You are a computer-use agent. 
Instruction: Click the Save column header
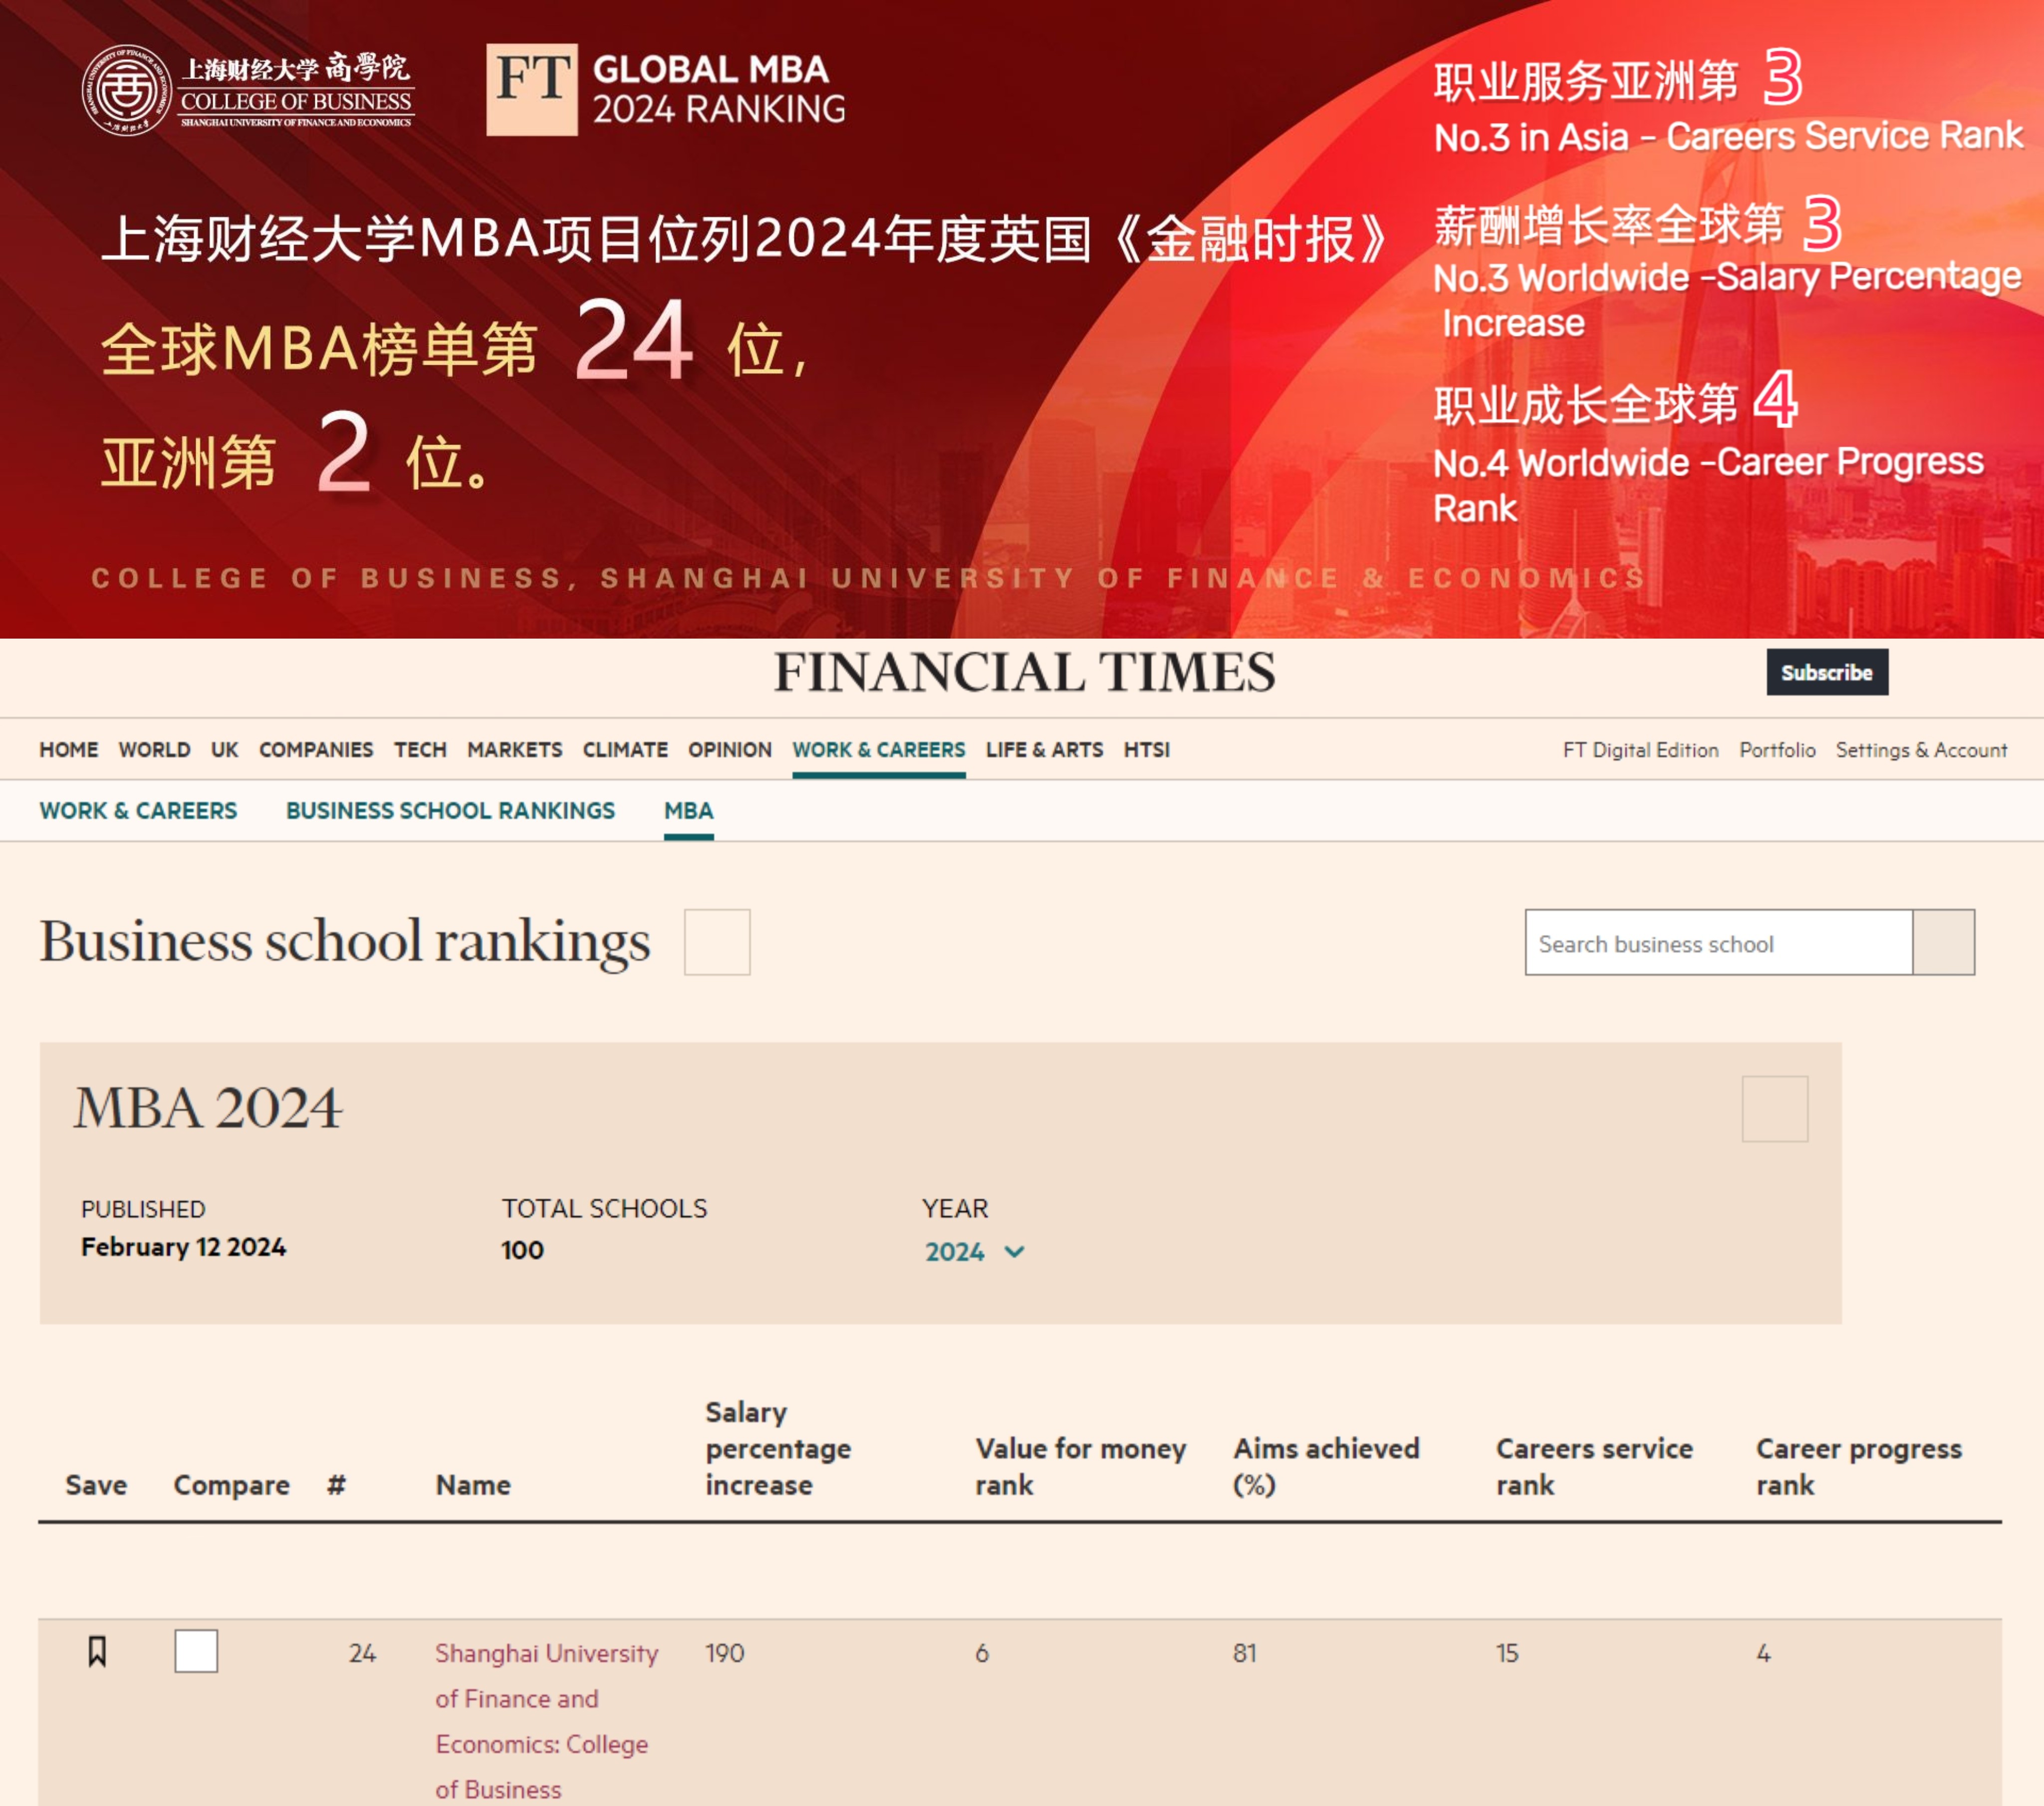pos(96,1485)
